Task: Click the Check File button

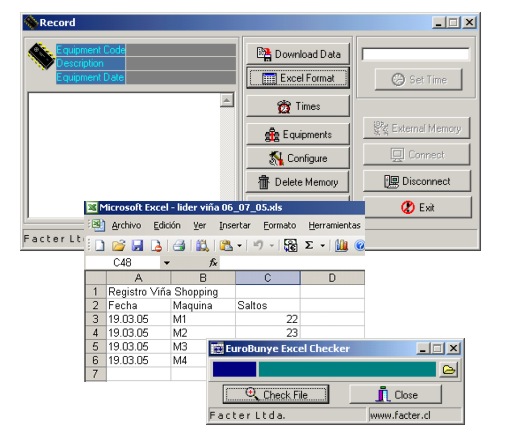Action: coord(276,394)
